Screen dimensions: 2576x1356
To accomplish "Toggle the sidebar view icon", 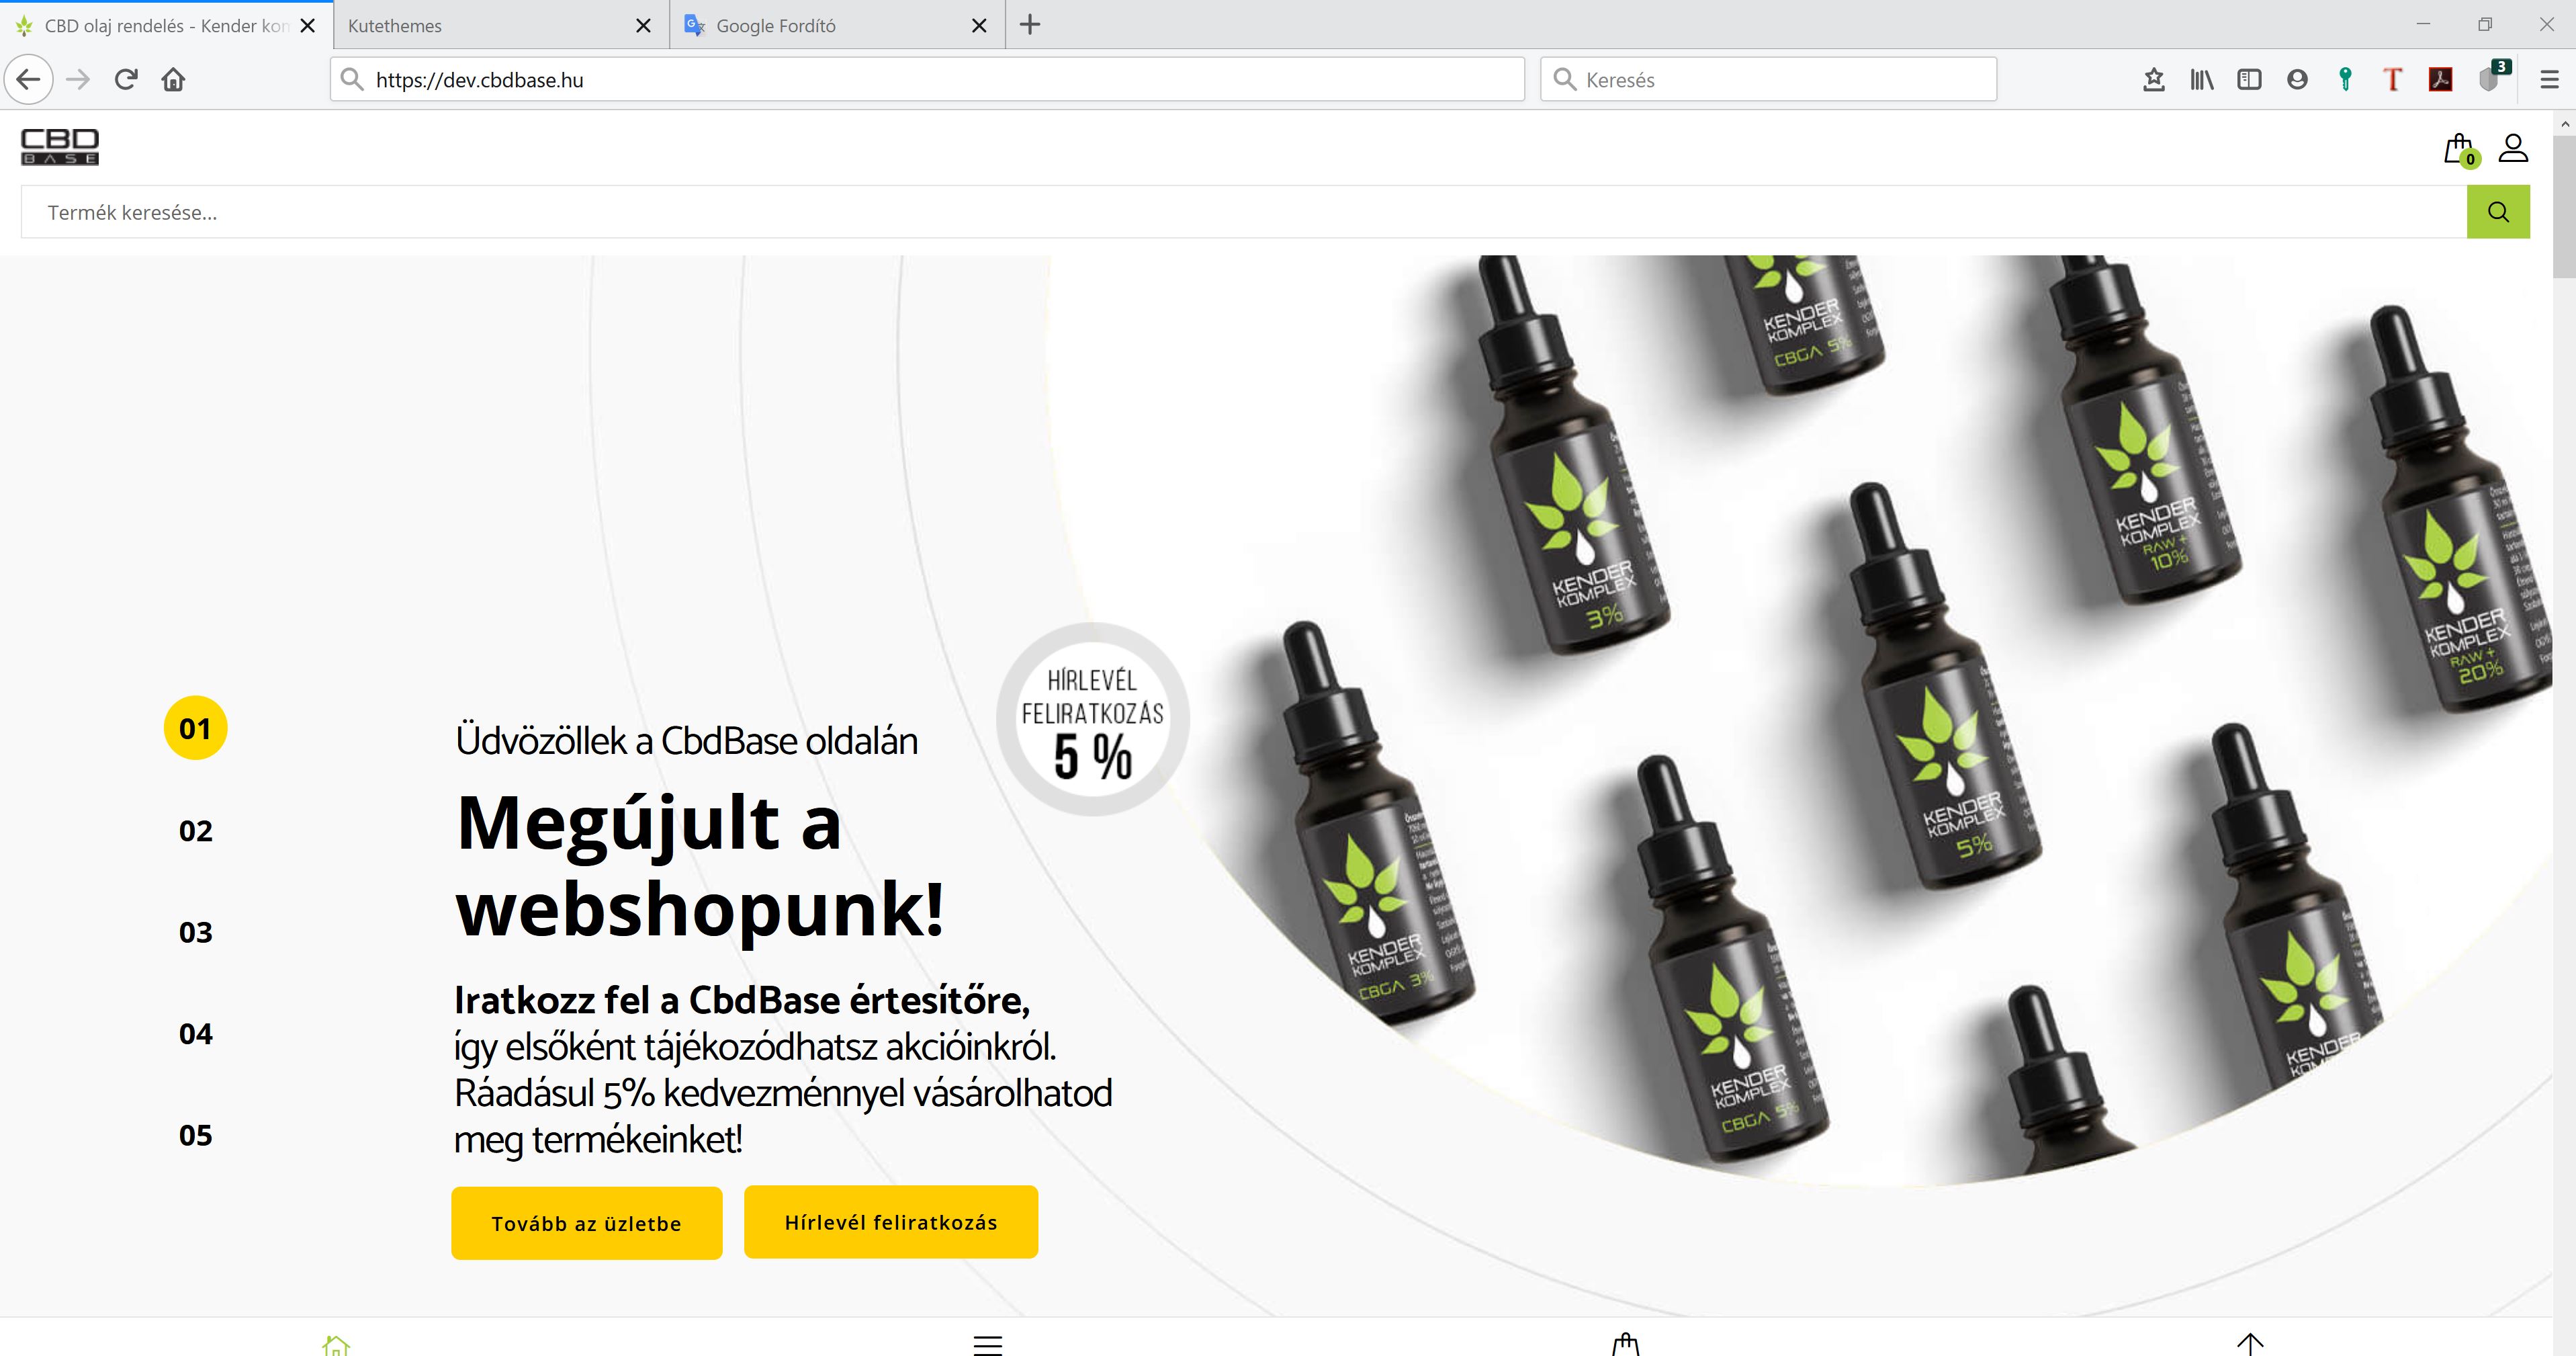I will (2249, 79).
